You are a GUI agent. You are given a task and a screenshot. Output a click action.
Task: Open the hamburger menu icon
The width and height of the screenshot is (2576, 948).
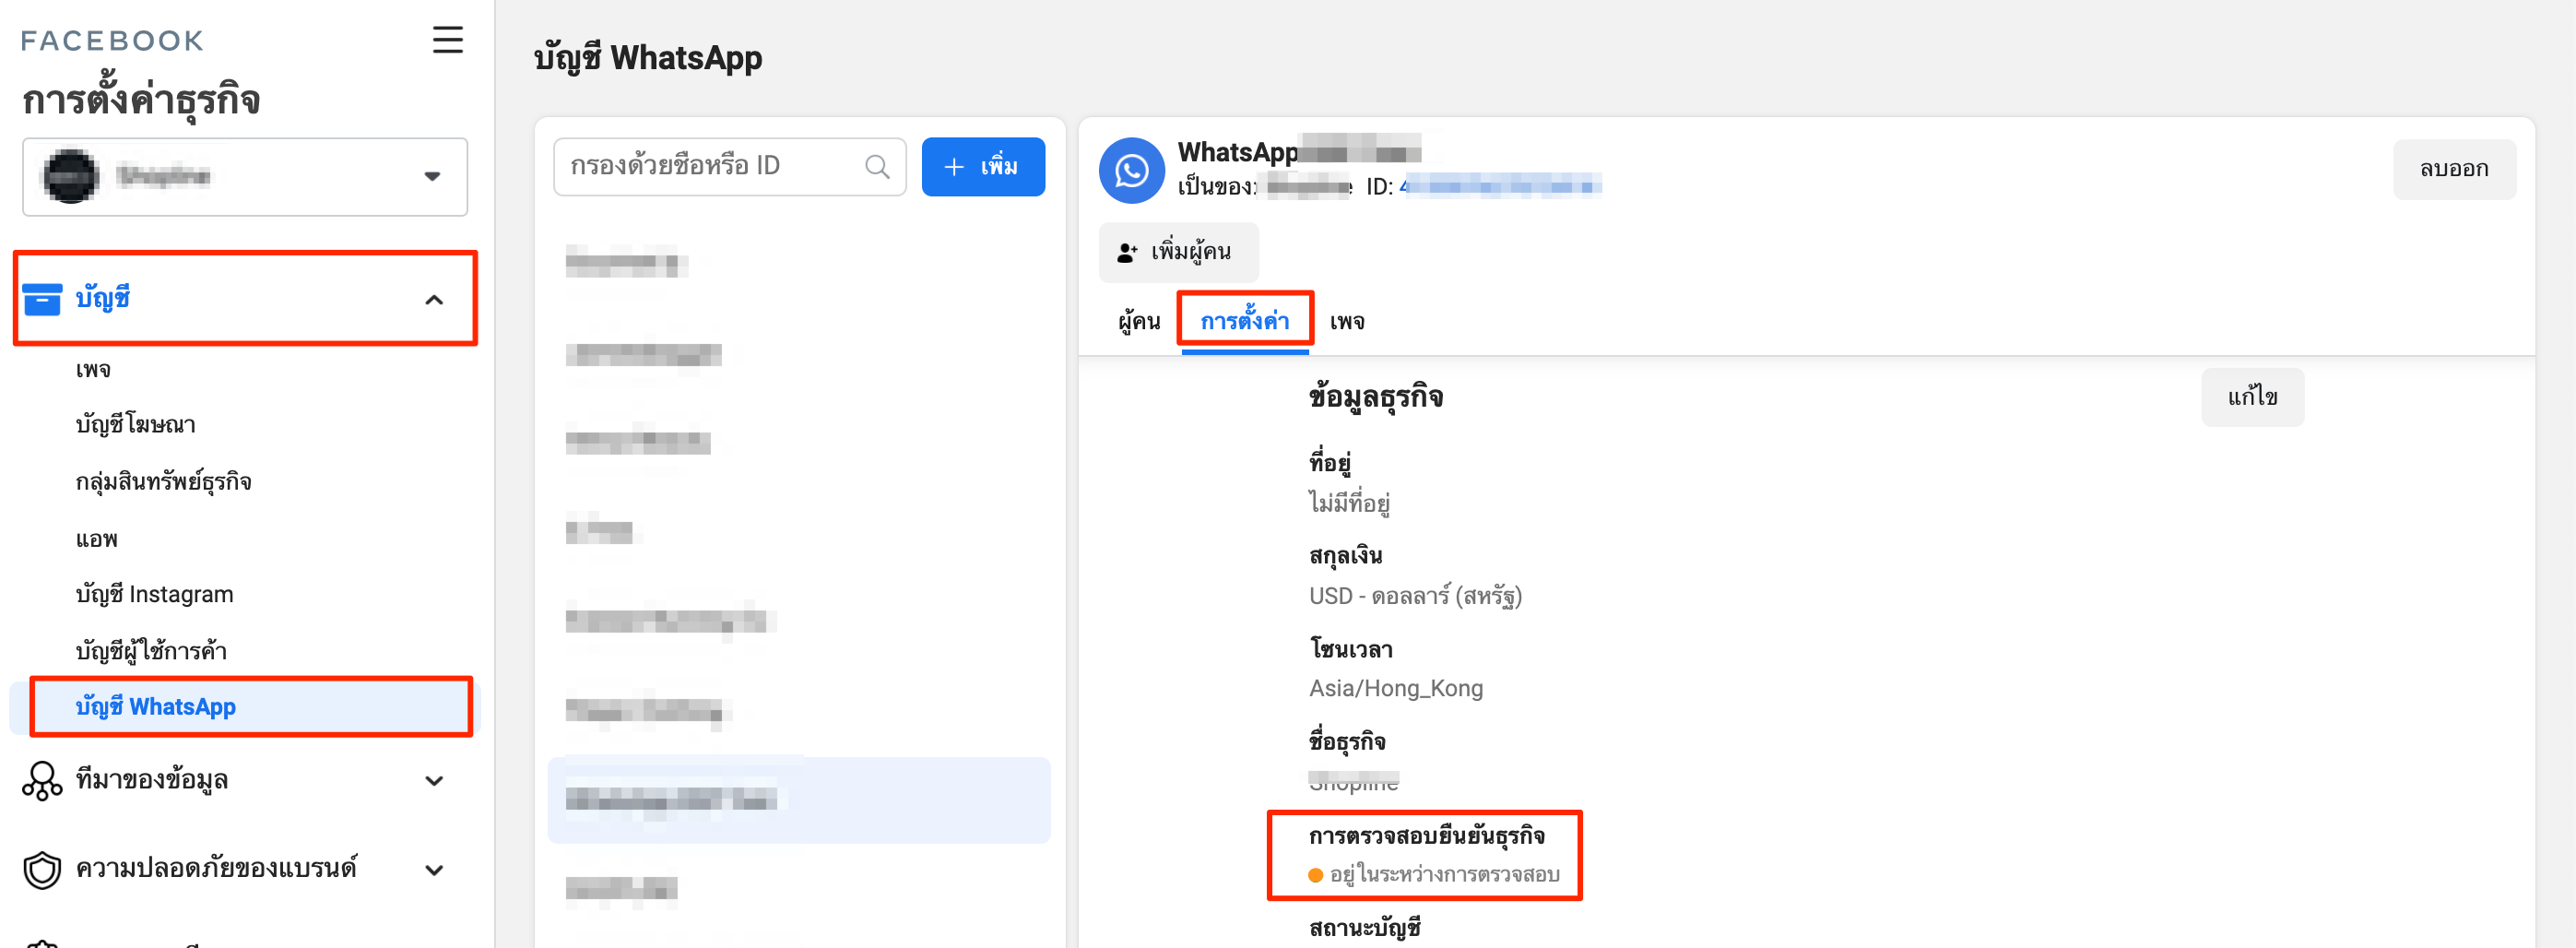(447, 40)
